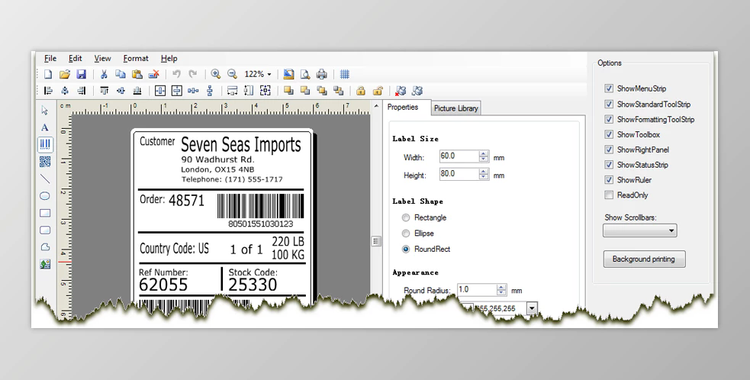Open the Show Scrollbars dropdown
This screenshot has width=750, height=380.
point(640,231)
